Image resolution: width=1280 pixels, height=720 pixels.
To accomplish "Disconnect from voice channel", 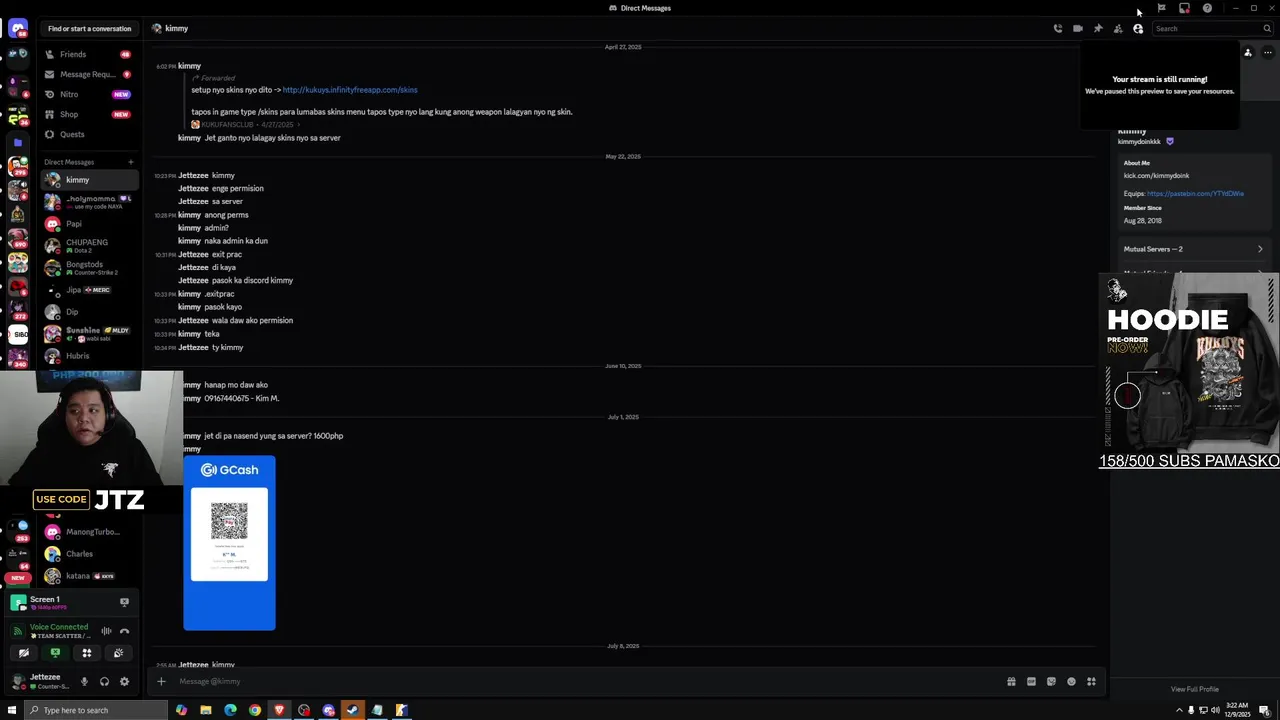I will pyautogui.click(x=124, y=631).
